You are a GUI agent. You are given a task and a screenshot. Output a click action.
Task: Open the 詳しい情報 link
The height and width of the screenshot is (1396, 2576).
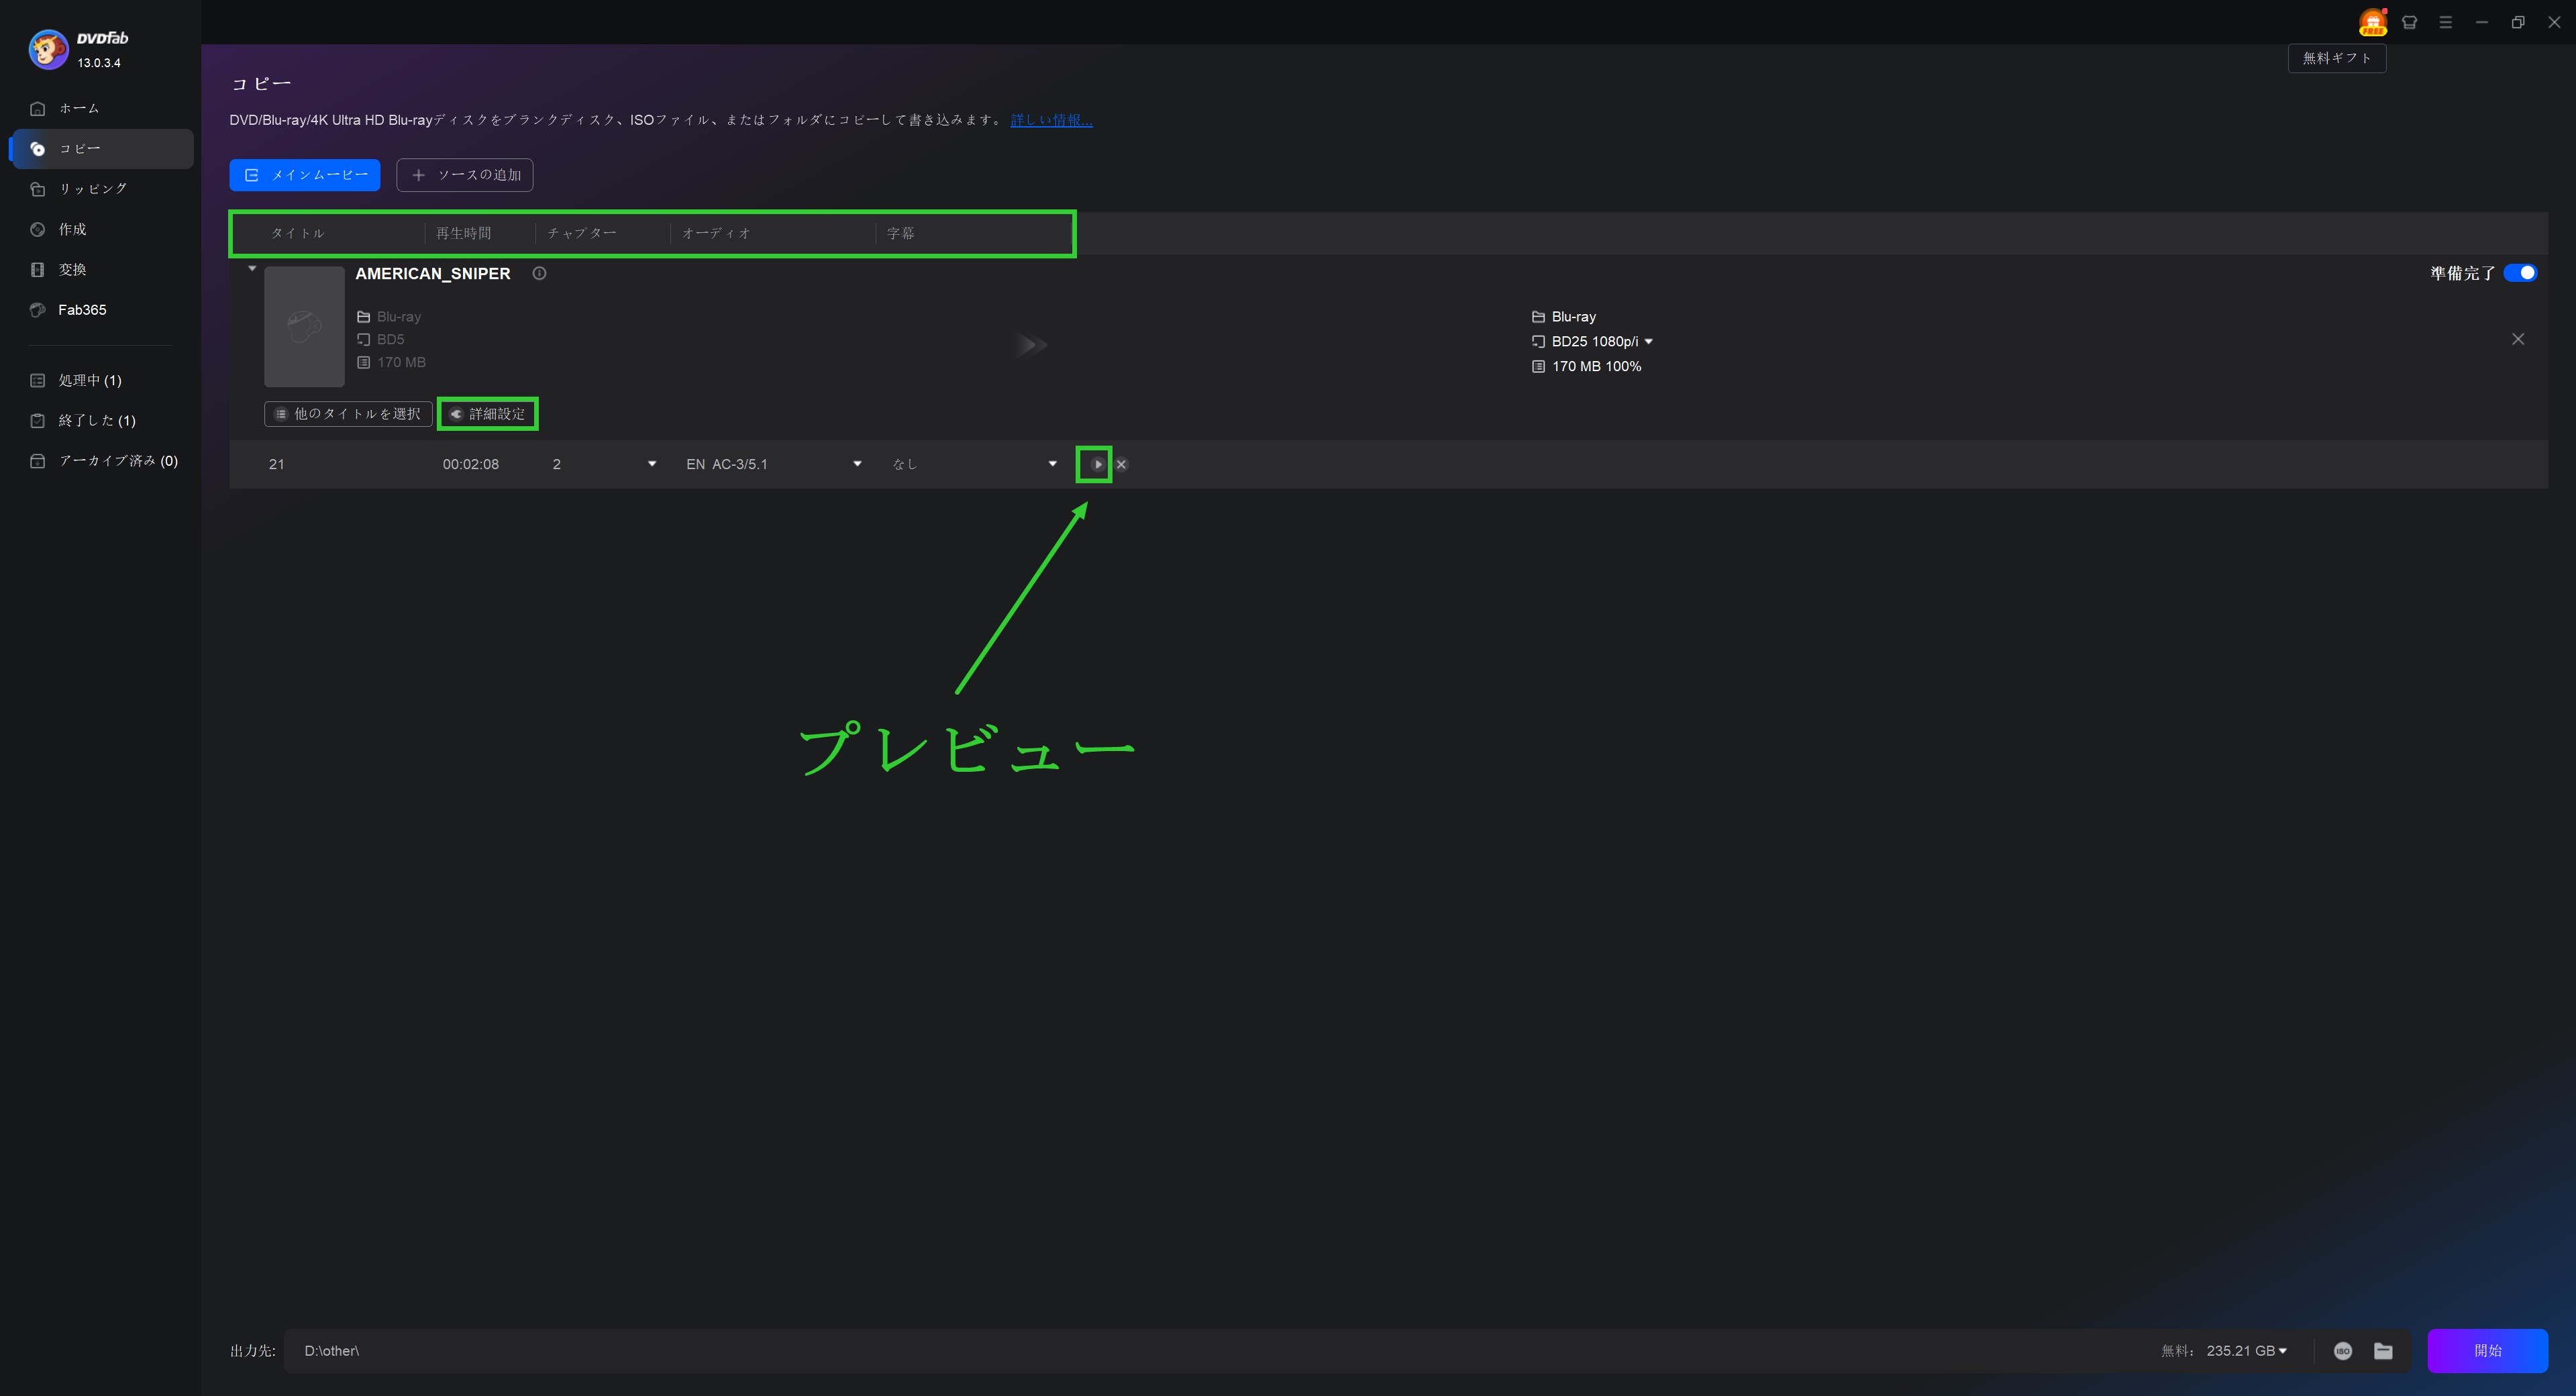pyautogui.click(x=1051, y=120)
